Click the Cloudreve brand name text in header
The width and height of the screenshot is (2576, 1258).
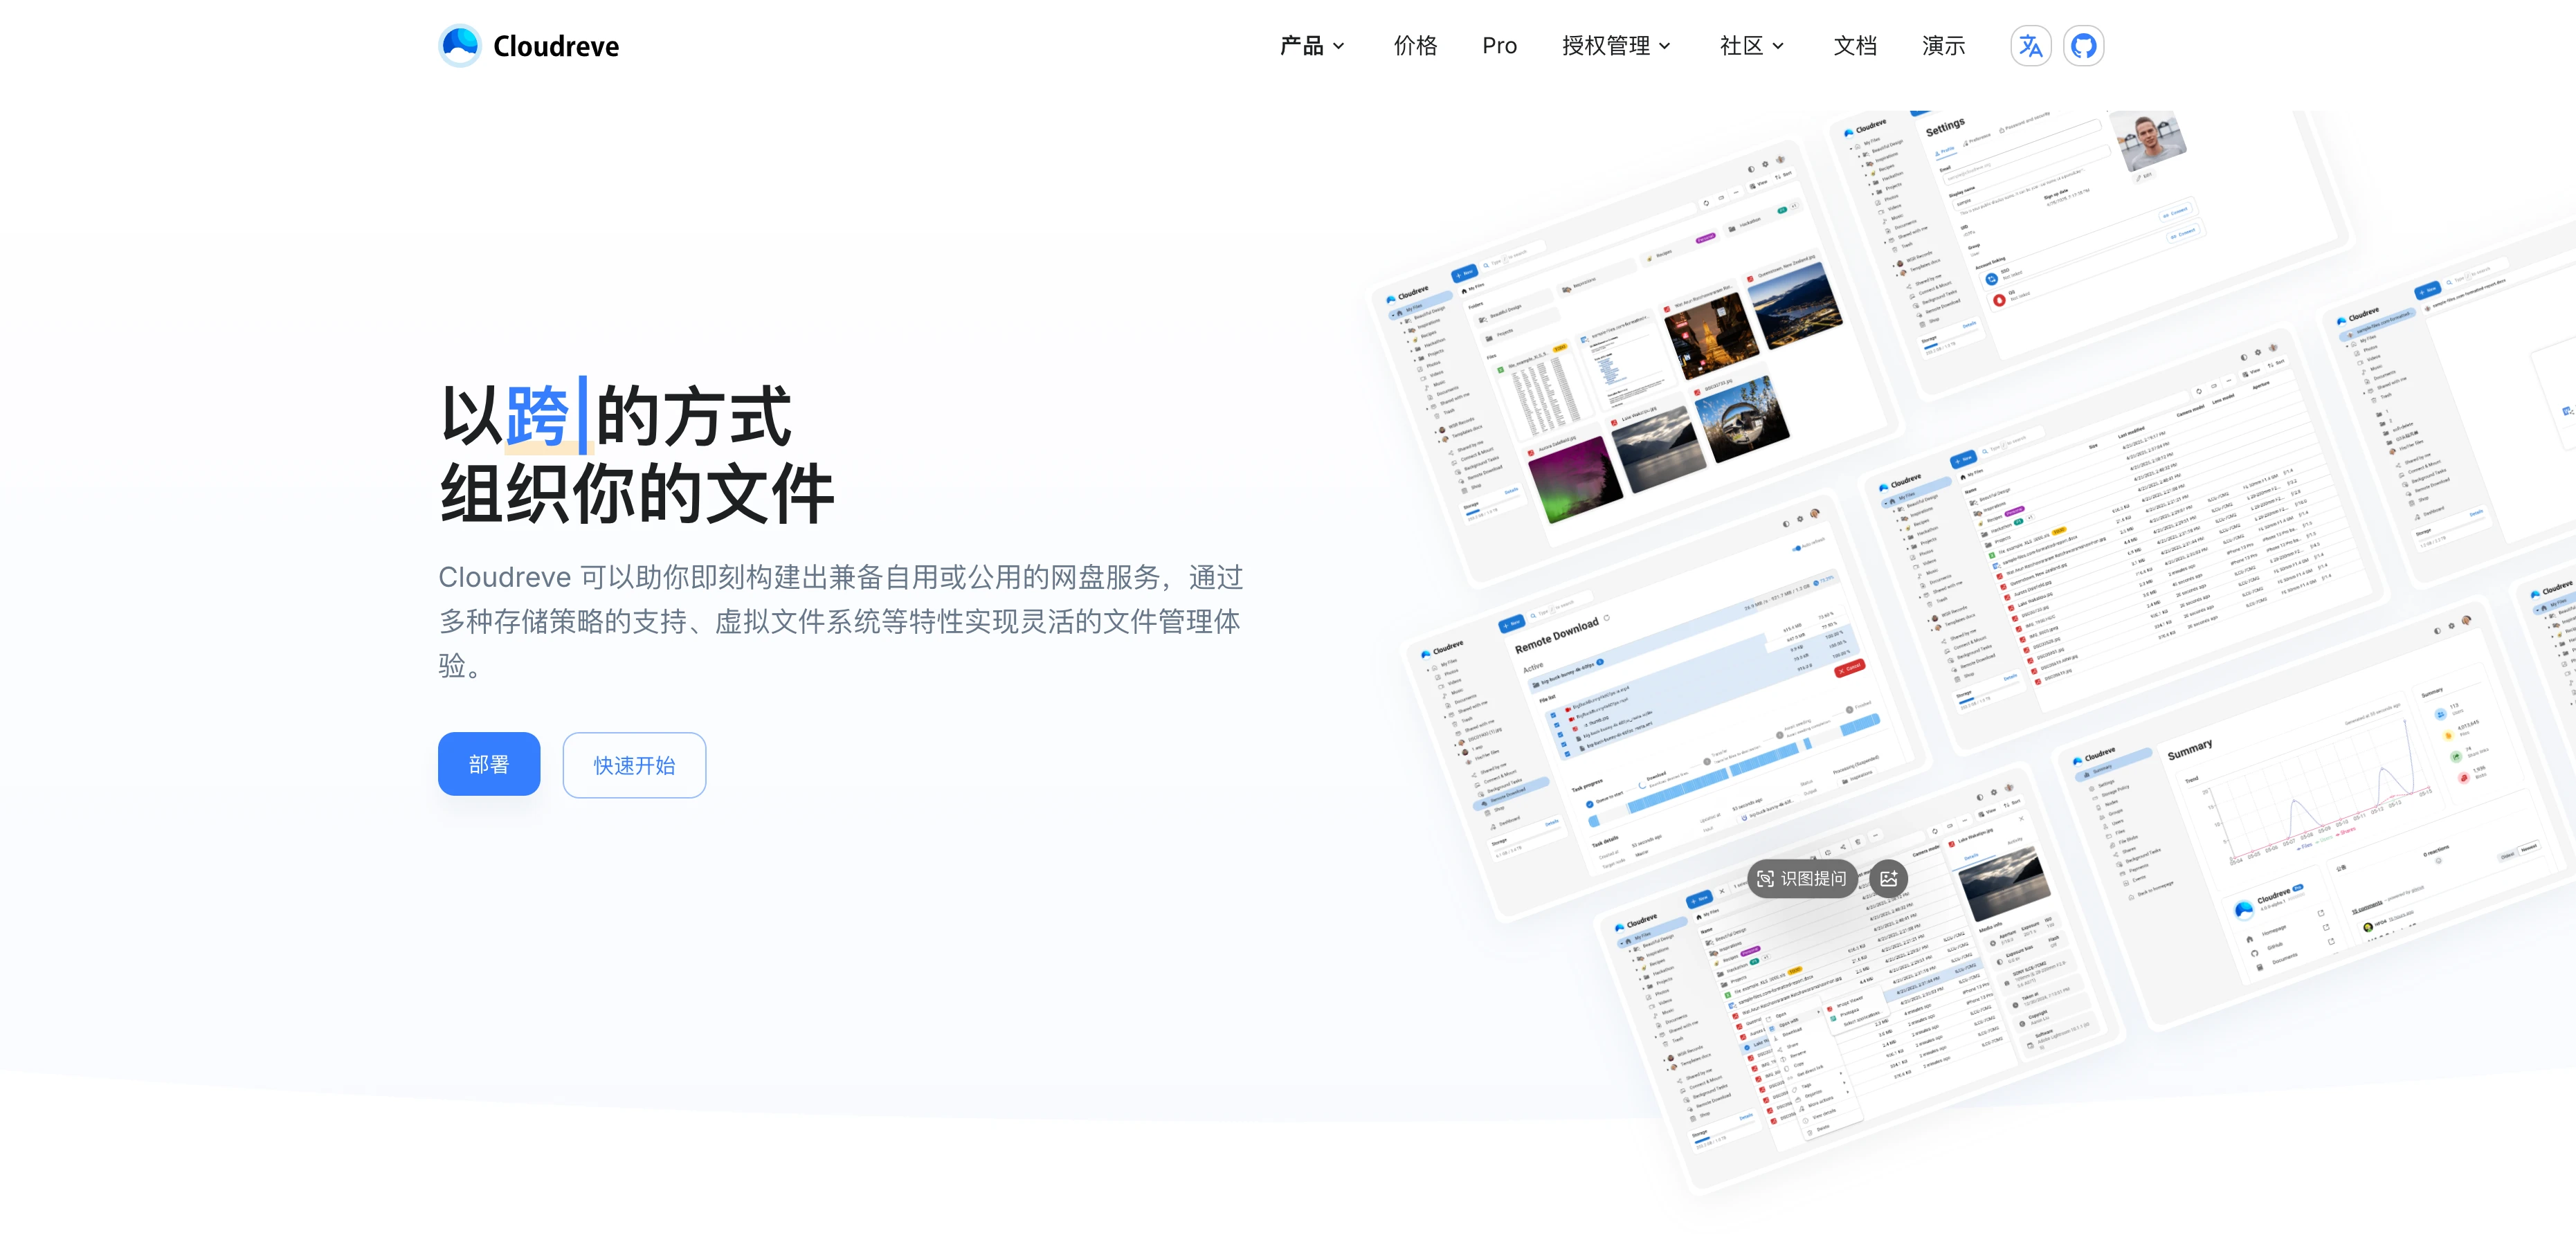tap(556, 46)
